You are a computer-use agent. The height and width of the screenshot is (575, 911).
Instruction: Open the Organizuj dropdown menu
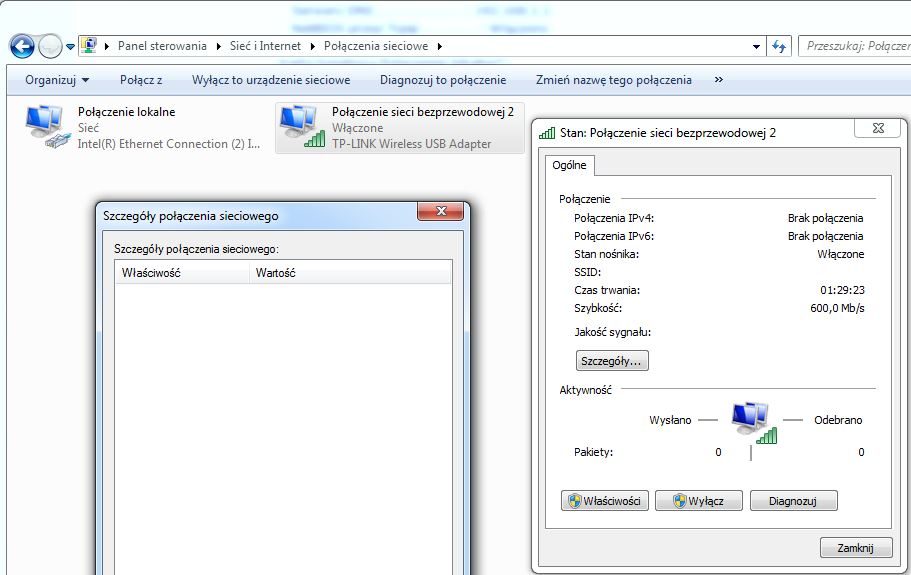[x=57, y=80]
